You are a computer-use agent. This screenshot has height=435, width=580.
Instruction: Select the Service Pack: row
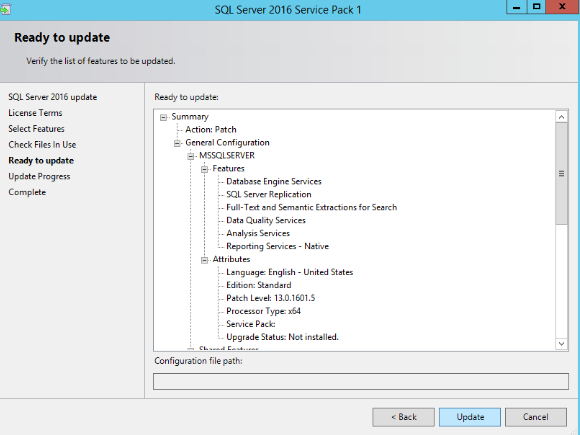click(251, 324)
